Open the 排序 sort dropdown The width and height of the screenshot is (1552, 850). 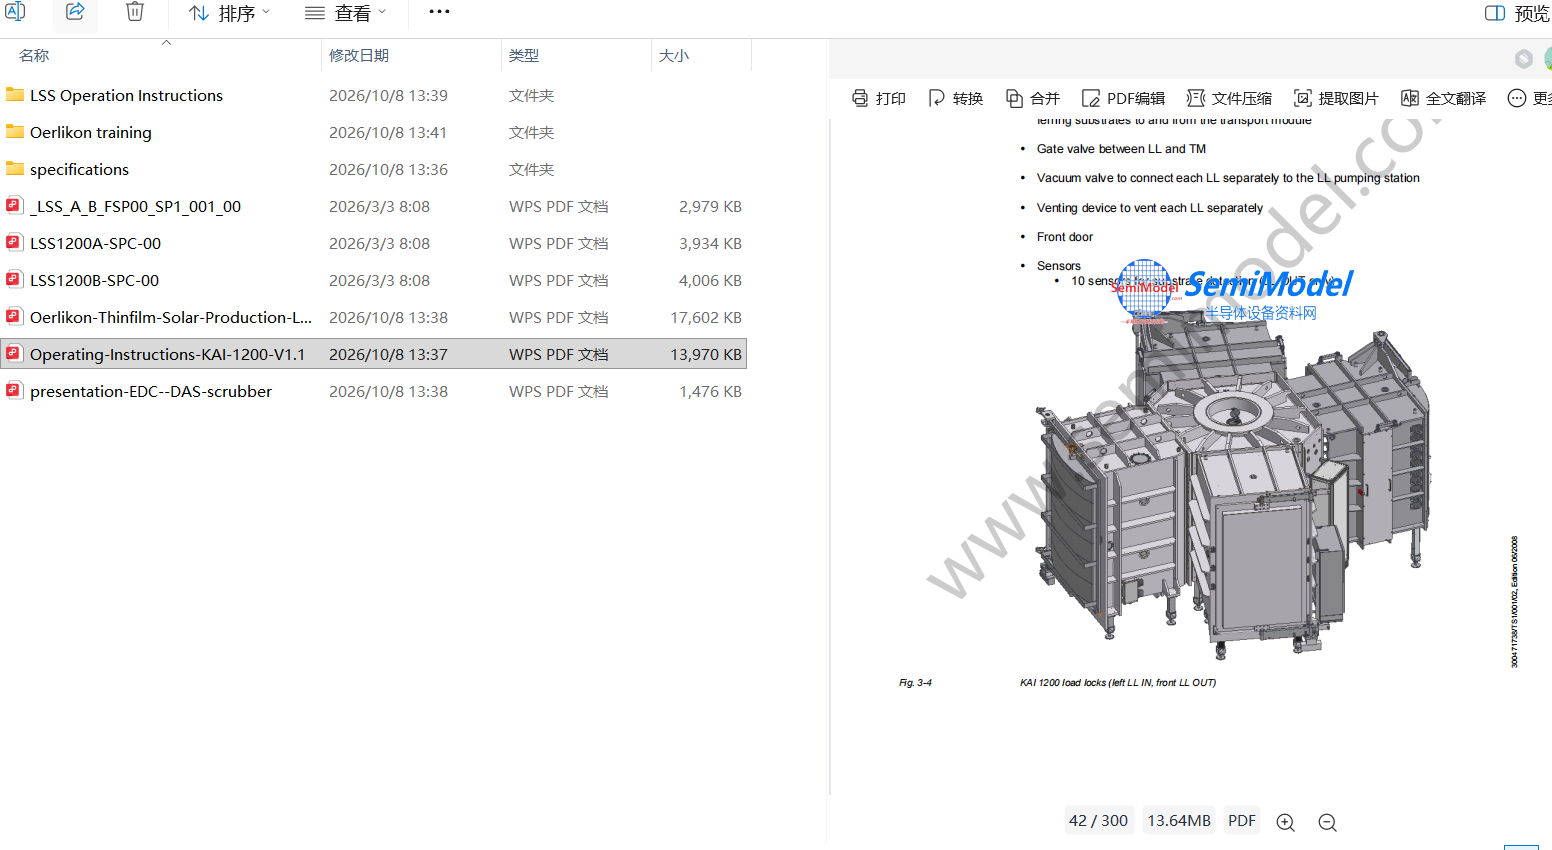230,13
